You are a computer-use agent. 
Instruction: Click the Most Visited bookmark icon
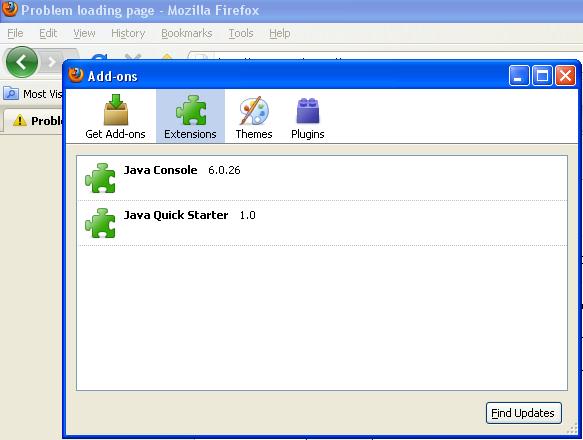click(11, 93)
